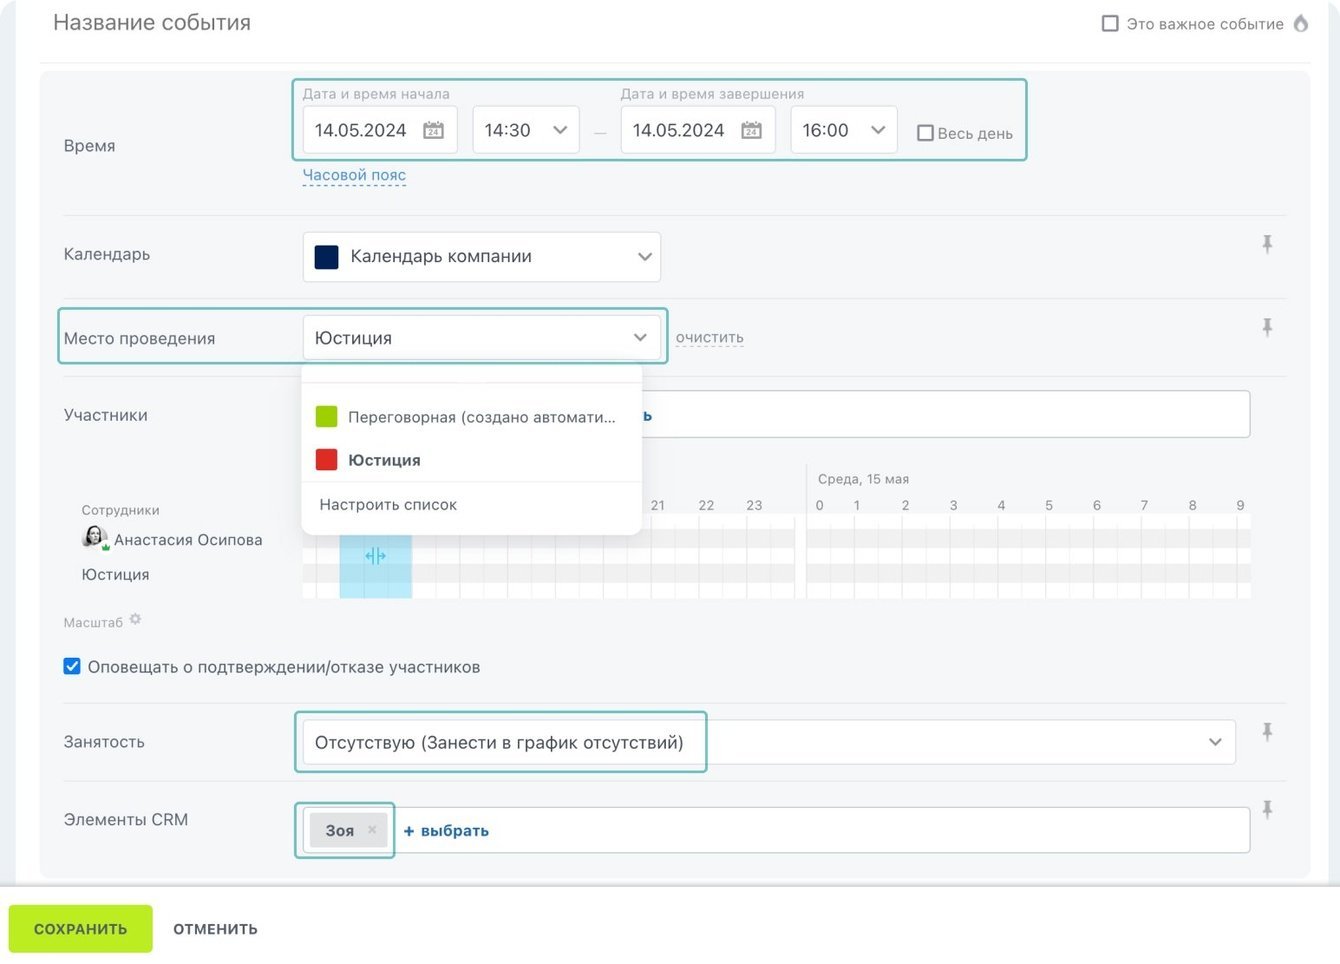This screenshot has height=964, width=1340.
Task: Select Переговорная from the location list
Action: 480,417
